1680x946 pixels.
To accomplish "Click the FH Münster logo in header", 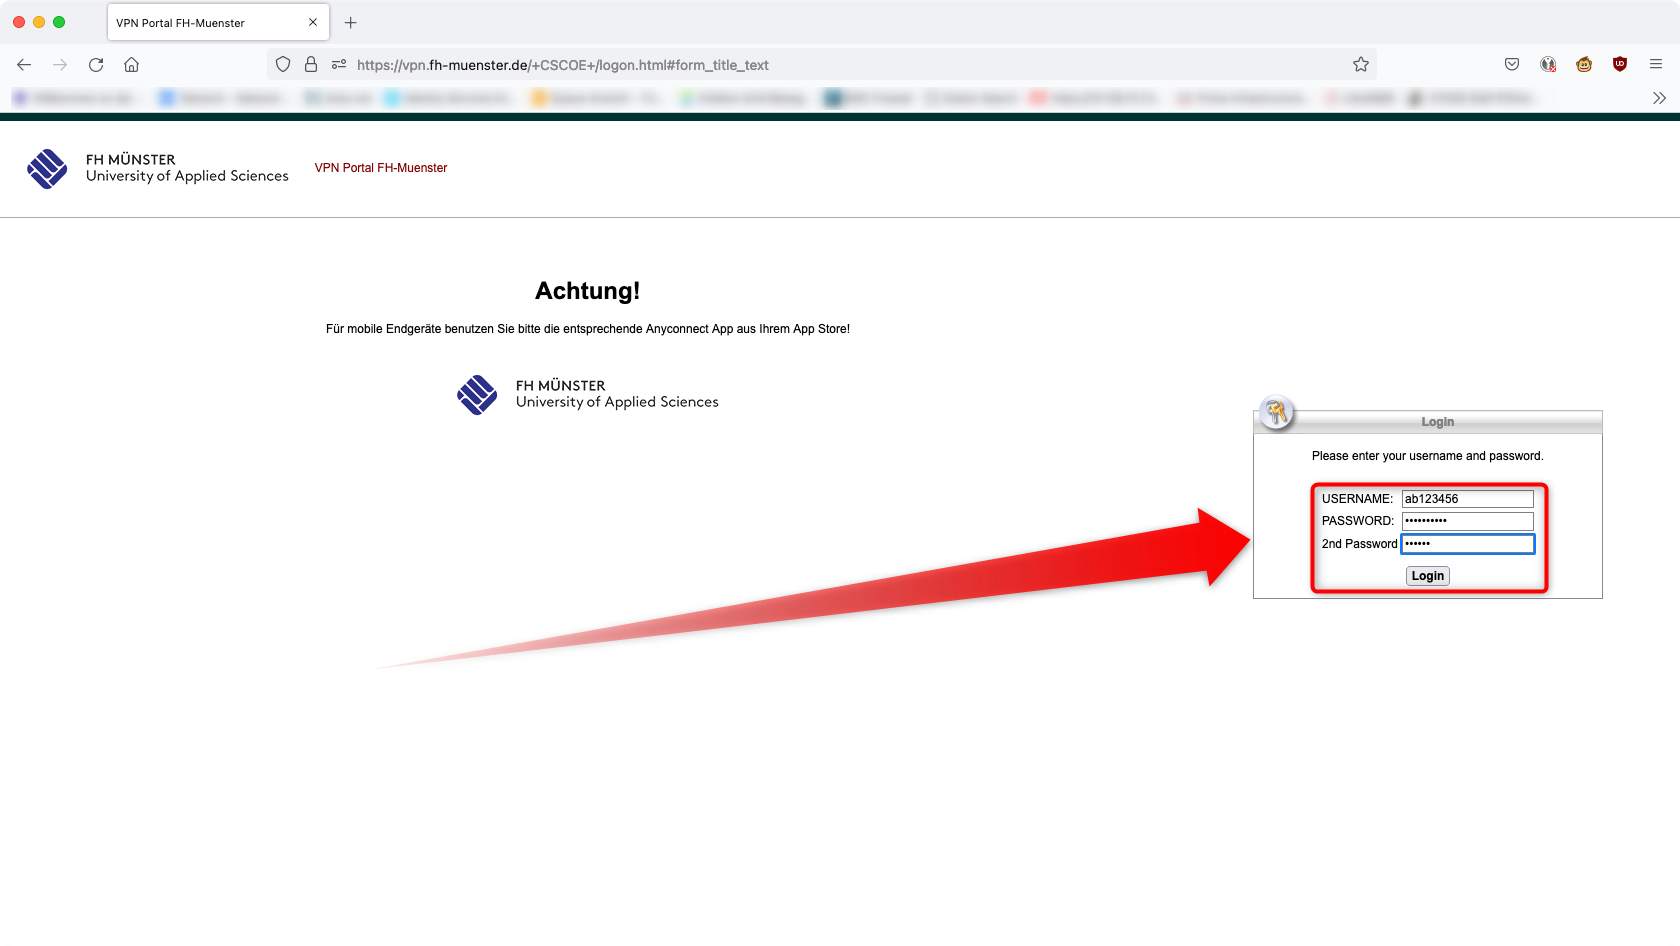I will click(158, 168).
